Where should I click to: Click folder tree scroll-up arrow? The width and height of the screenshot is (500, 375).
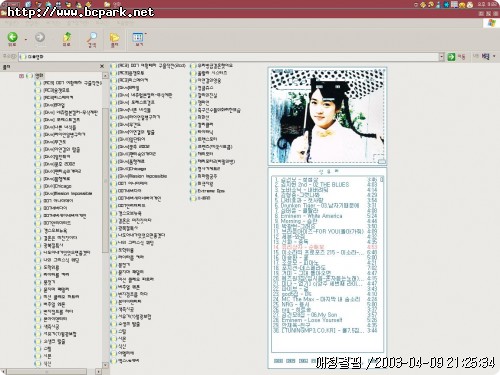coord(105,76)
